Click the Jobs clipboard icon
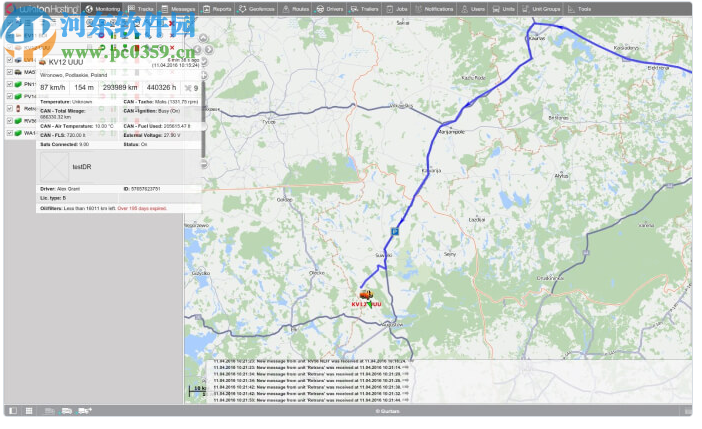This screenshot has width=702, height=429. 390,9
